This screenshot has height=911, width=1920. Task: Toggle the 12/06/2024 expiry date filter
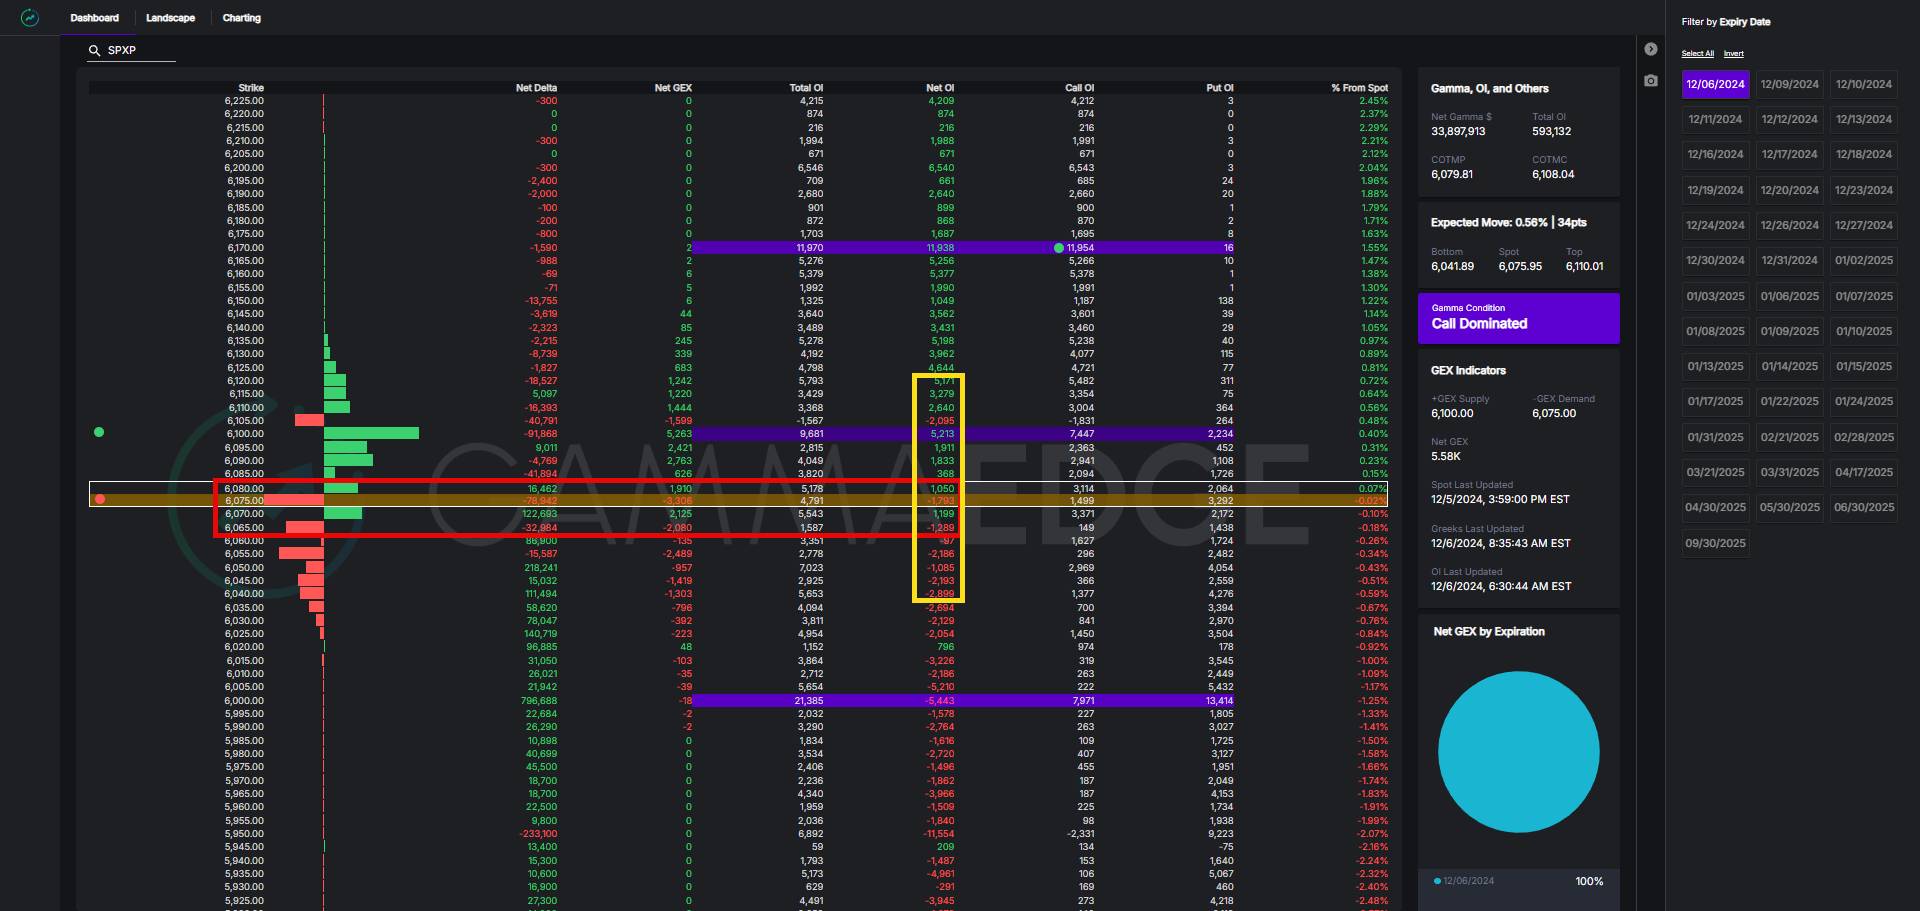pos(1715,85)
